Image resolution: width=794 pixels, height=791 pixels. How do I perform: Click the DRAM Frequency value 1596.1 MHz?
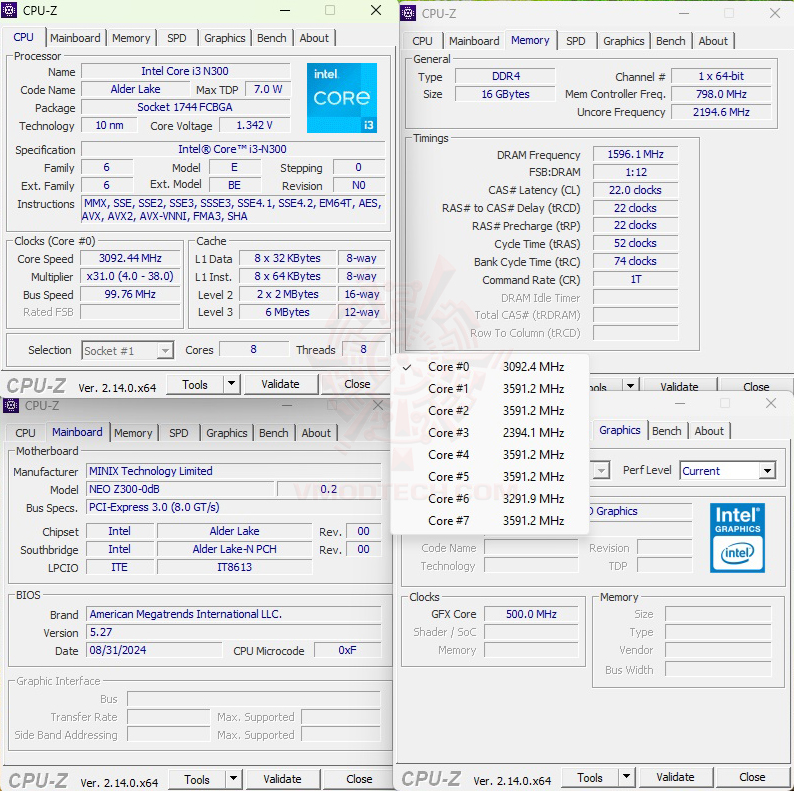[x=636, y=154]
